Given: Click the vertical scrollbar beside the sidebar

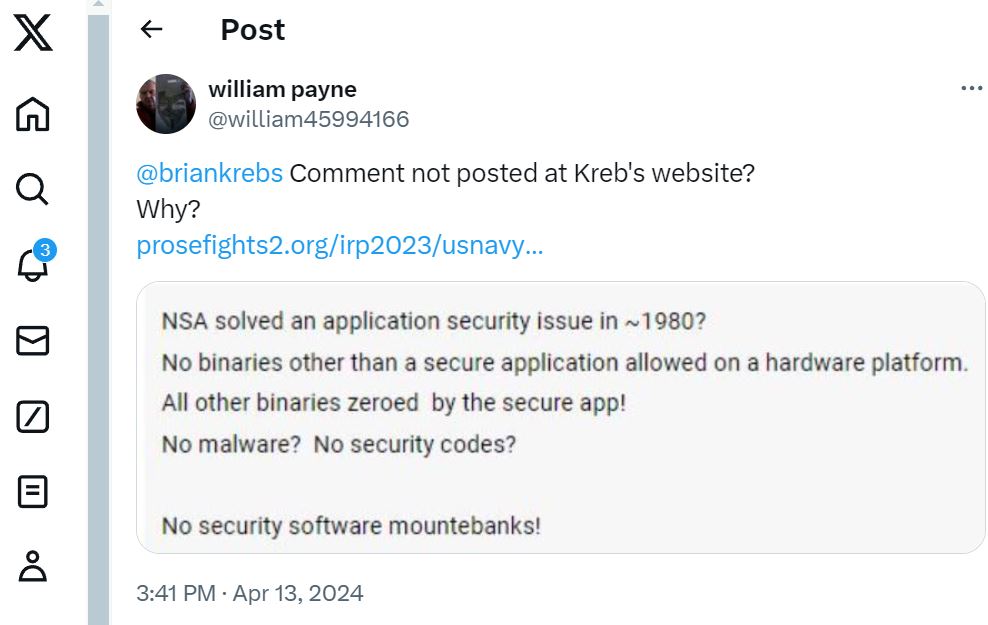Looking at the screenshot, I should [98, 315].
